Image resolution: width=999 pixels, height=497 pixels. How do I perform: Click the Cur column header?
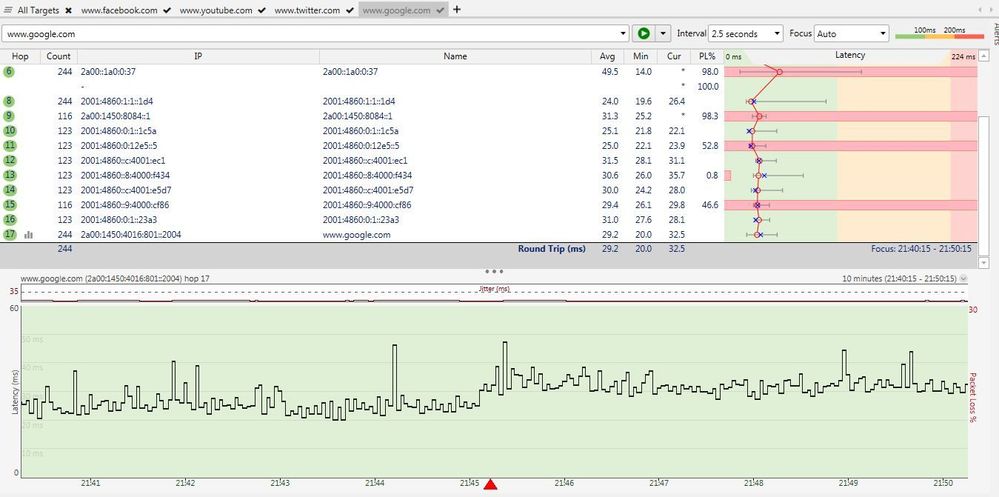click(673, 56)
